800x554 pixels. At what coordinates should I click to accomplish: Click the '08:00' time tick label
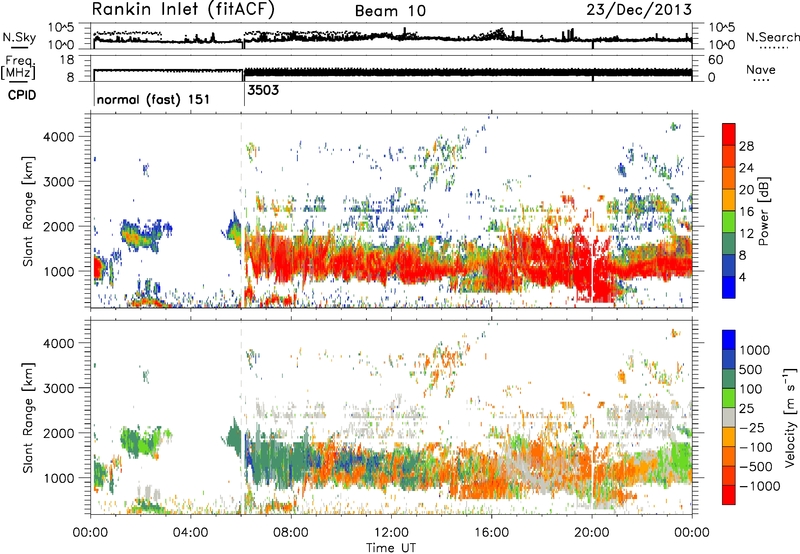pyautogui.click(x=291, y=533)
